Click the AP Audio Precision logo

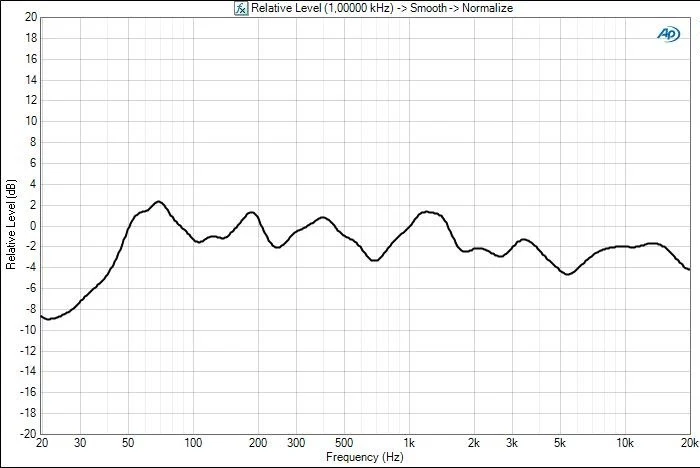coord(668,34)
